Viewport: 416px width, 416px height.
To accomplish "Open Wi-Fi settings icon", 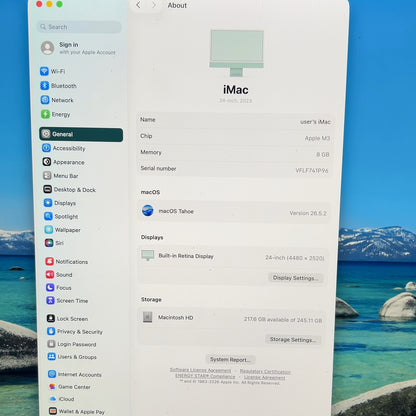I will (x=44, y=71).
